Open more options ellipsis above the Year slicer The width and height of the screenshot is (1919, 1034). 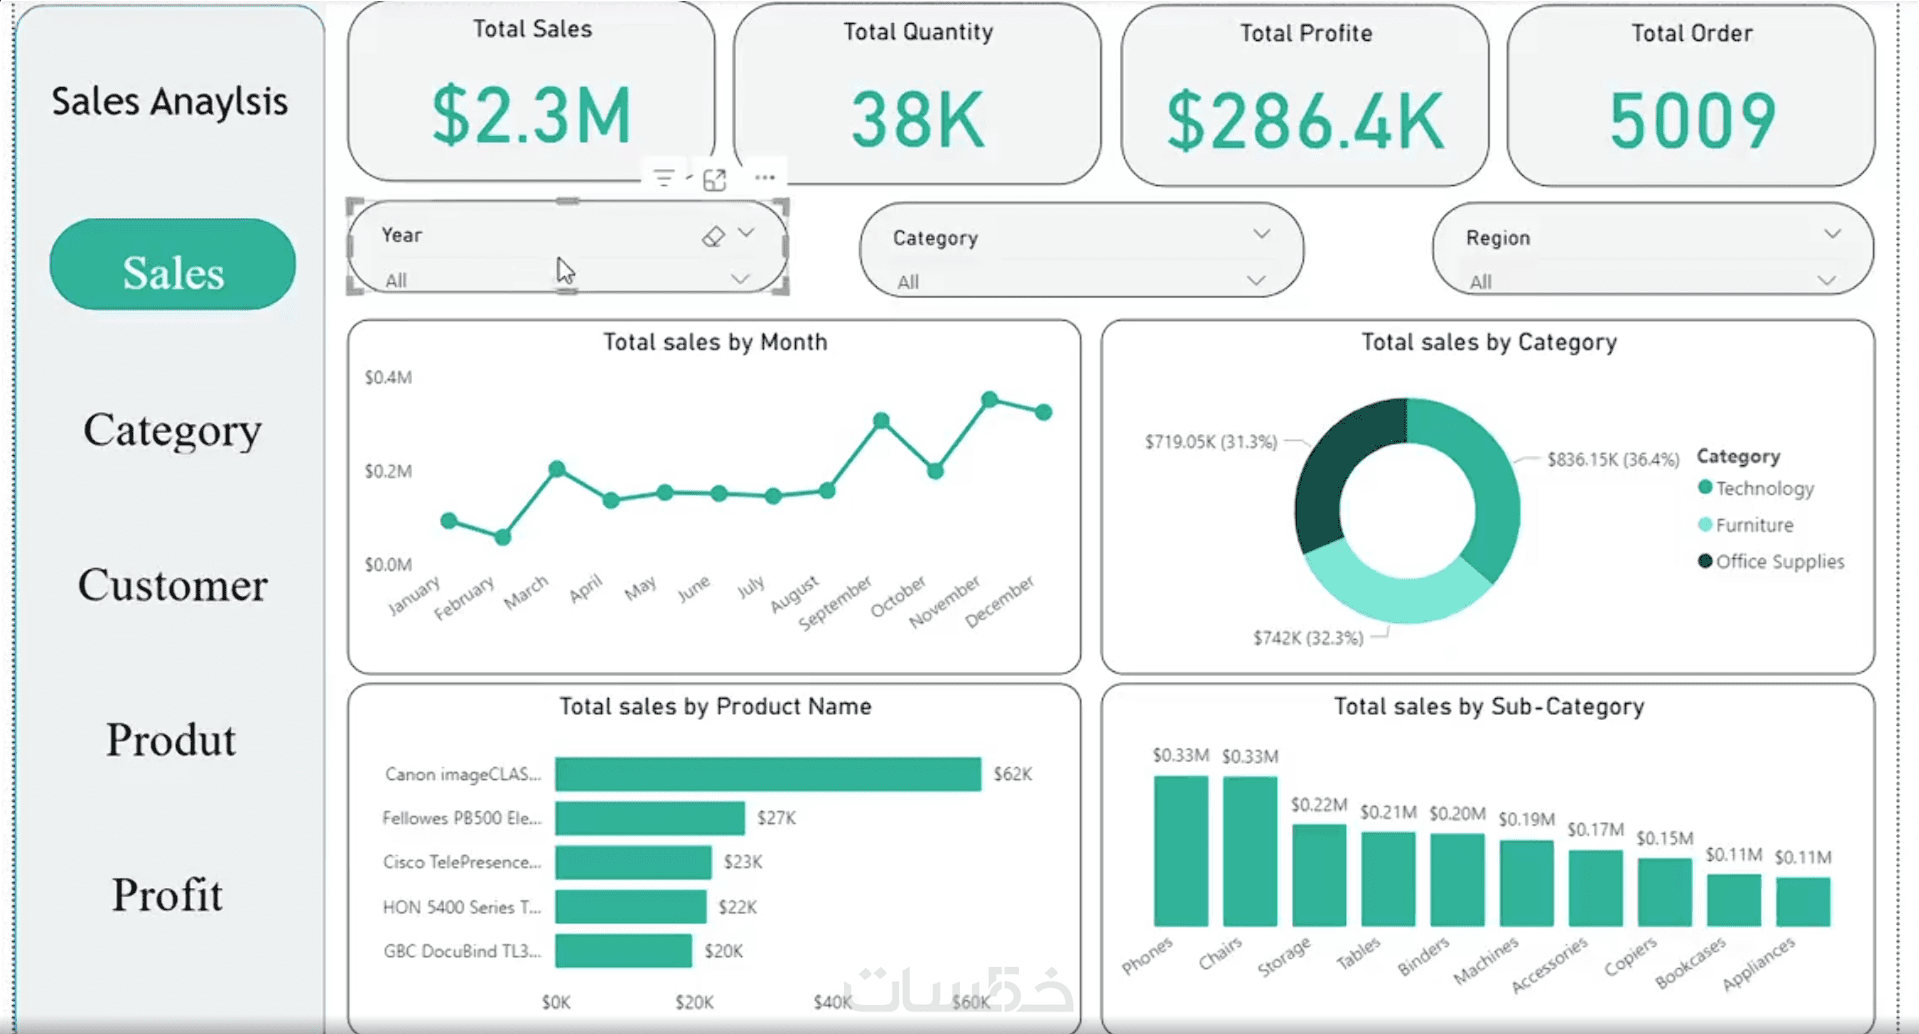tap(765, 178)
